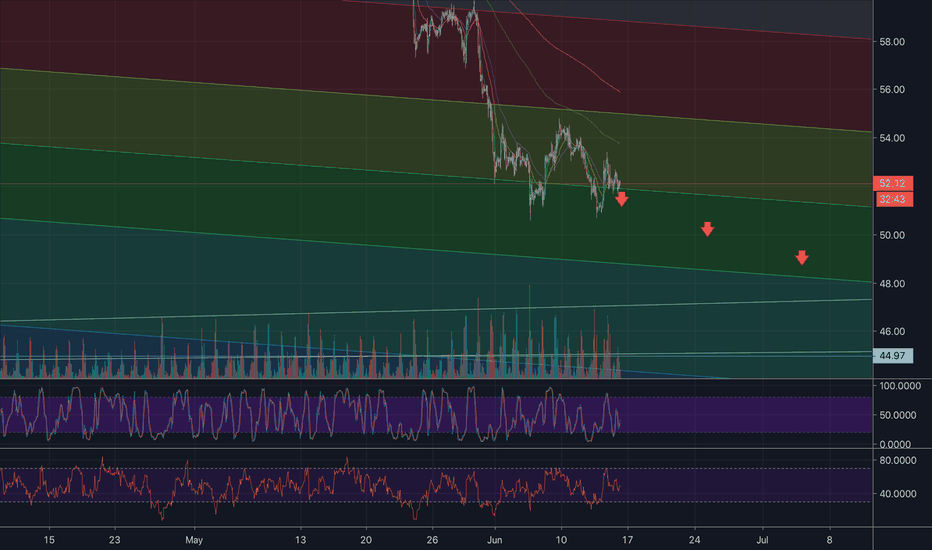Select the red down arrow drawing above the 24 date
932x550 pixels.
[707, 229]
